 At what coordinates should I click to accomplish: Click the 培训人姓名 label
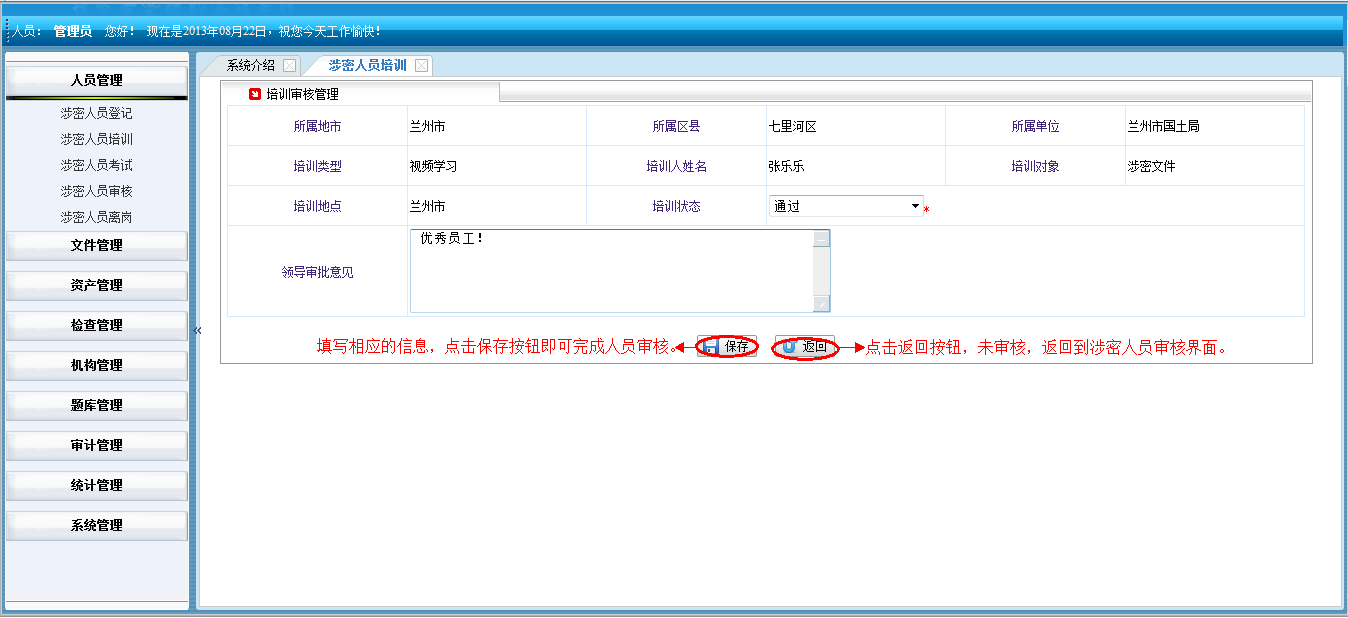676,167
